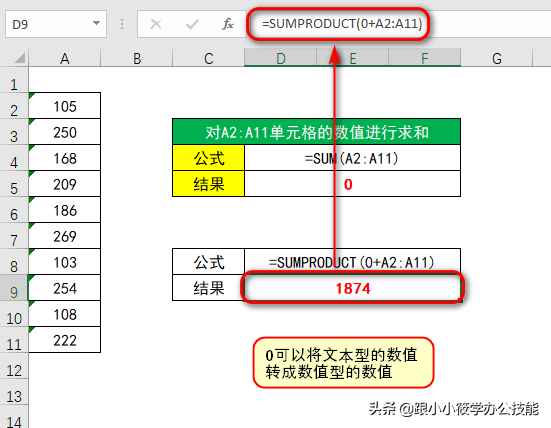The image size is (551, 428).
Task: Click cell containing 186
Action: (x=65, y=210)
